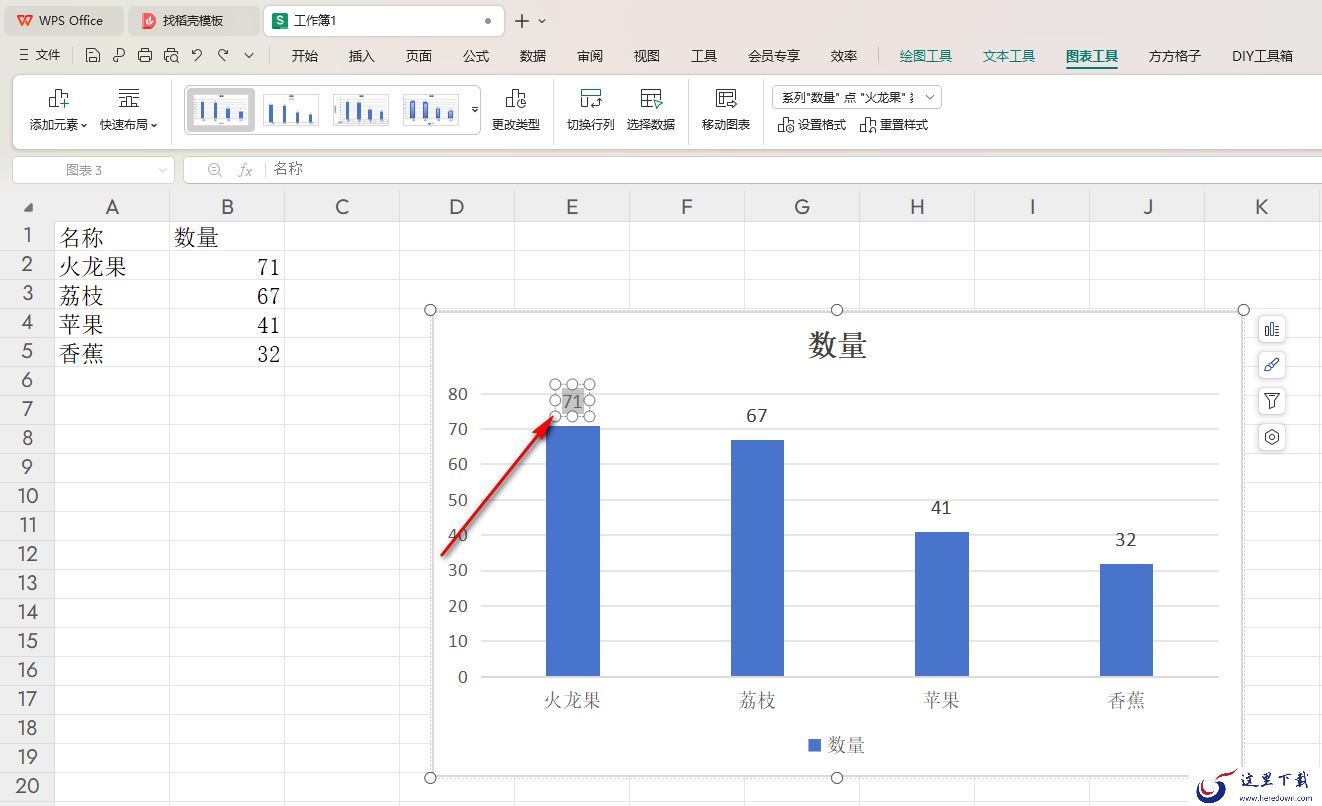Click Switch Row/Column (切换行列) icon
Screen dimensions: 1322x806
(x=591, y=98)
